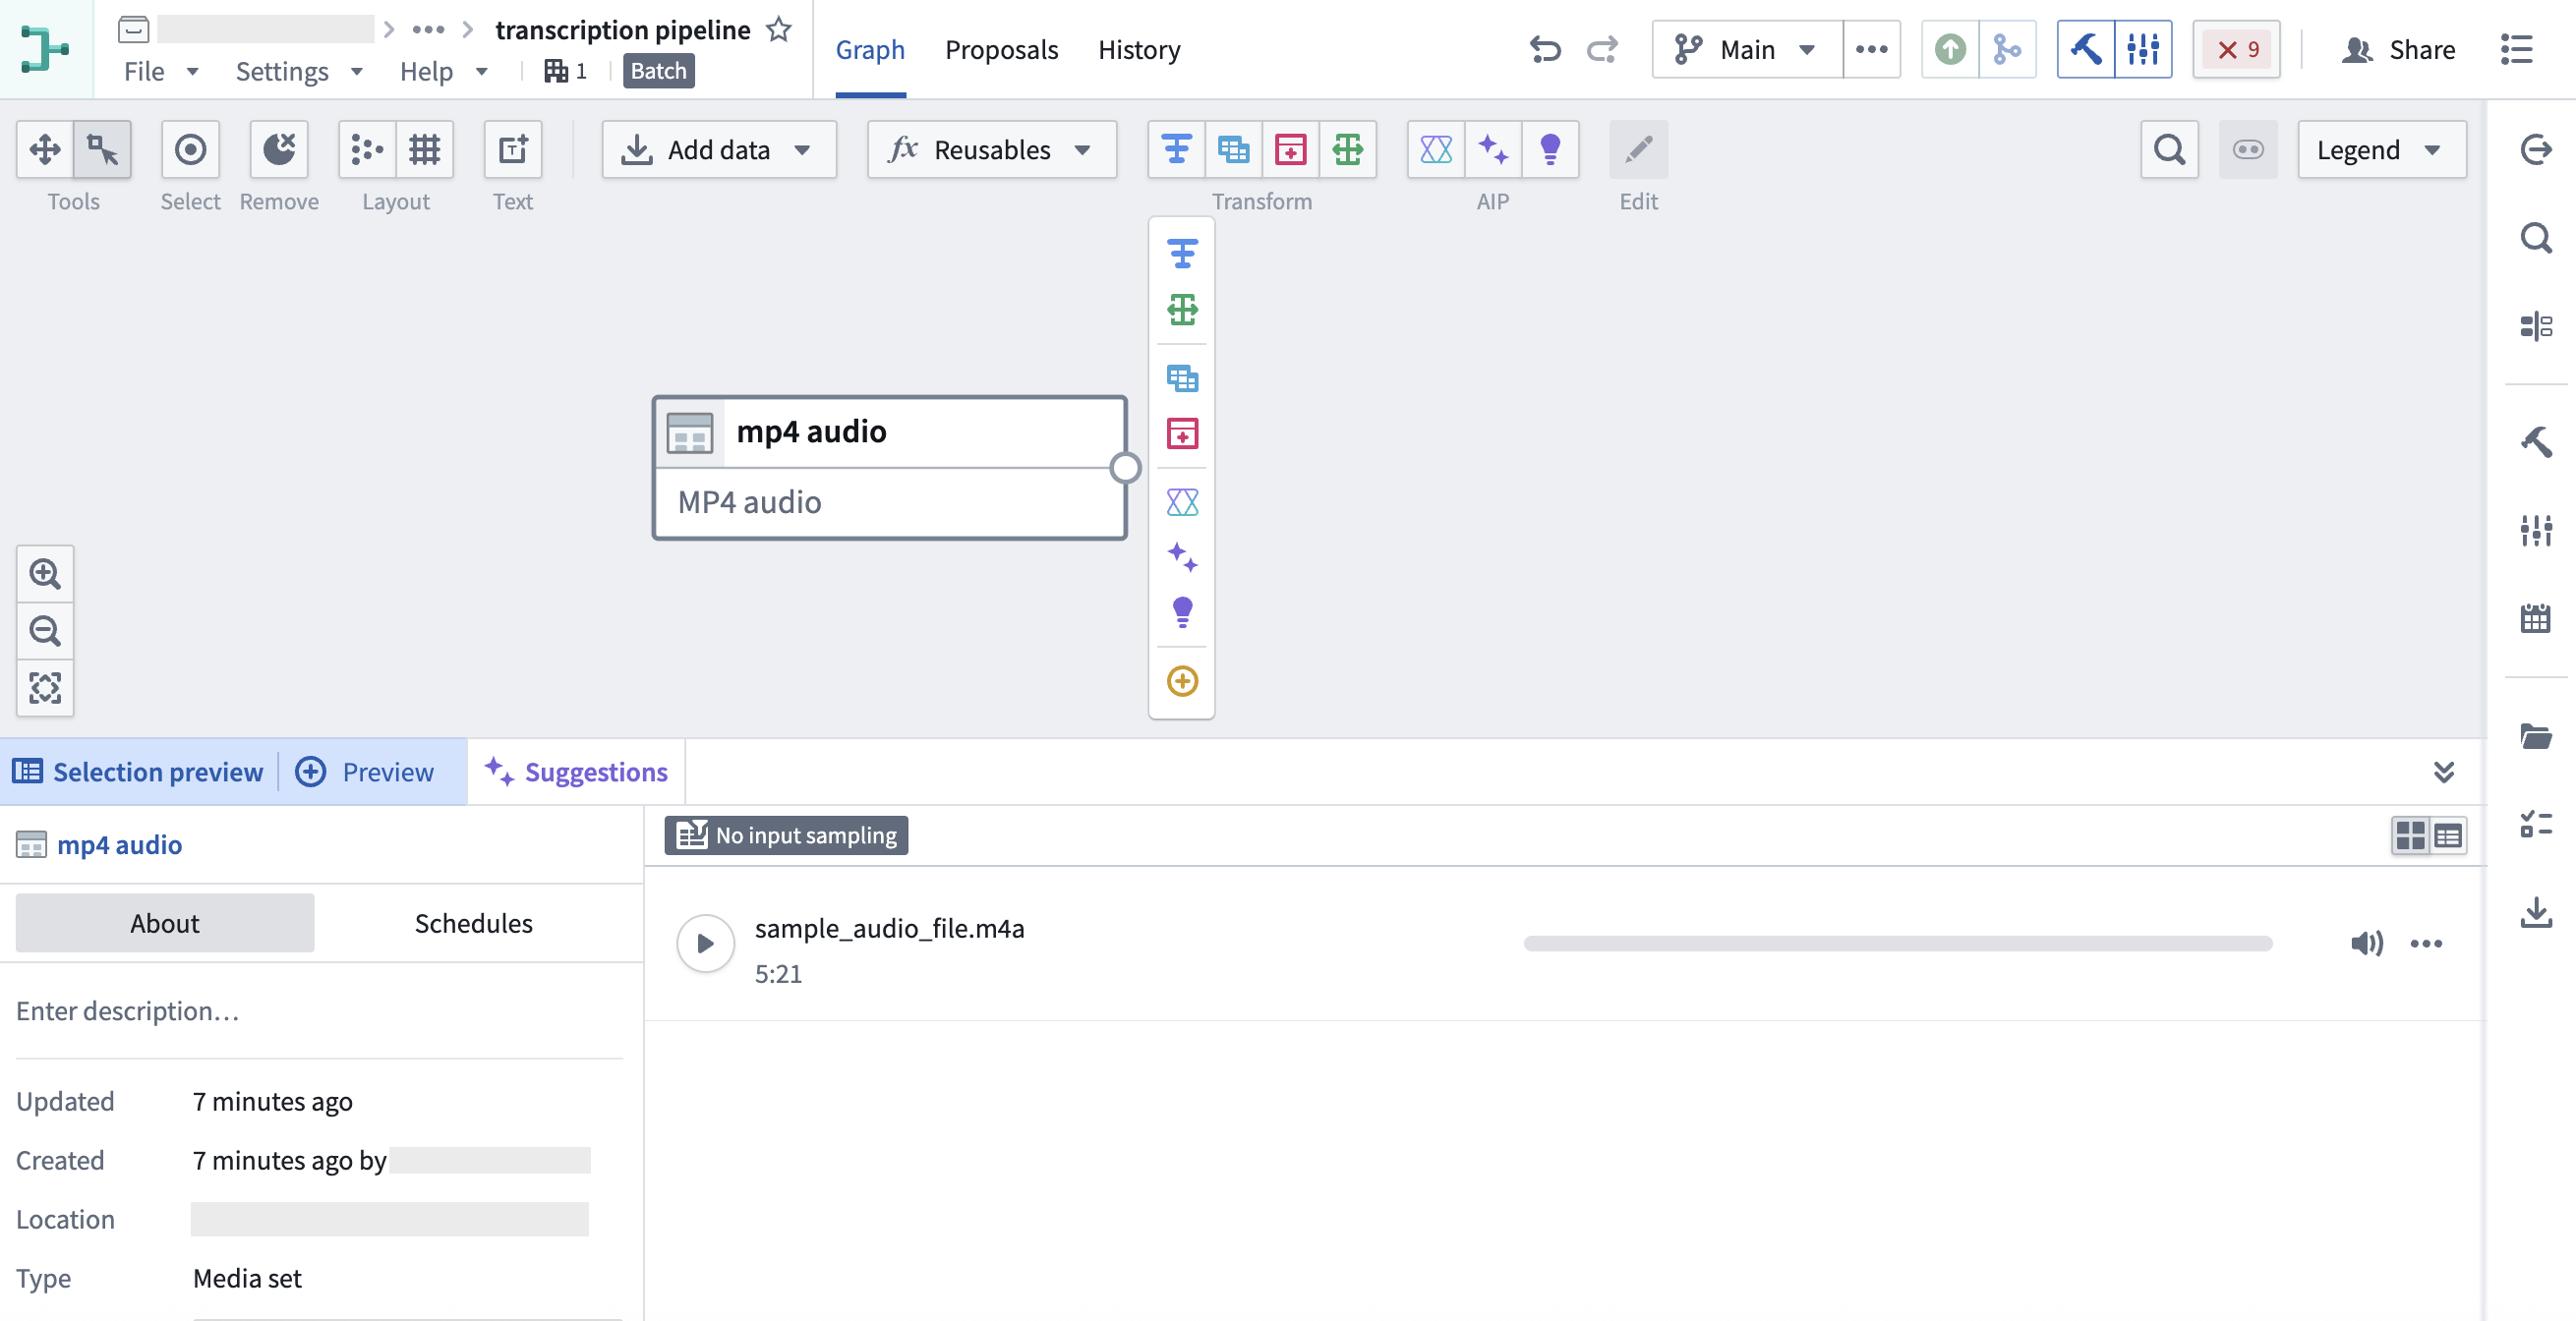
Task: Switch to the Proposals tab
Action: (x=1001, y=49)
